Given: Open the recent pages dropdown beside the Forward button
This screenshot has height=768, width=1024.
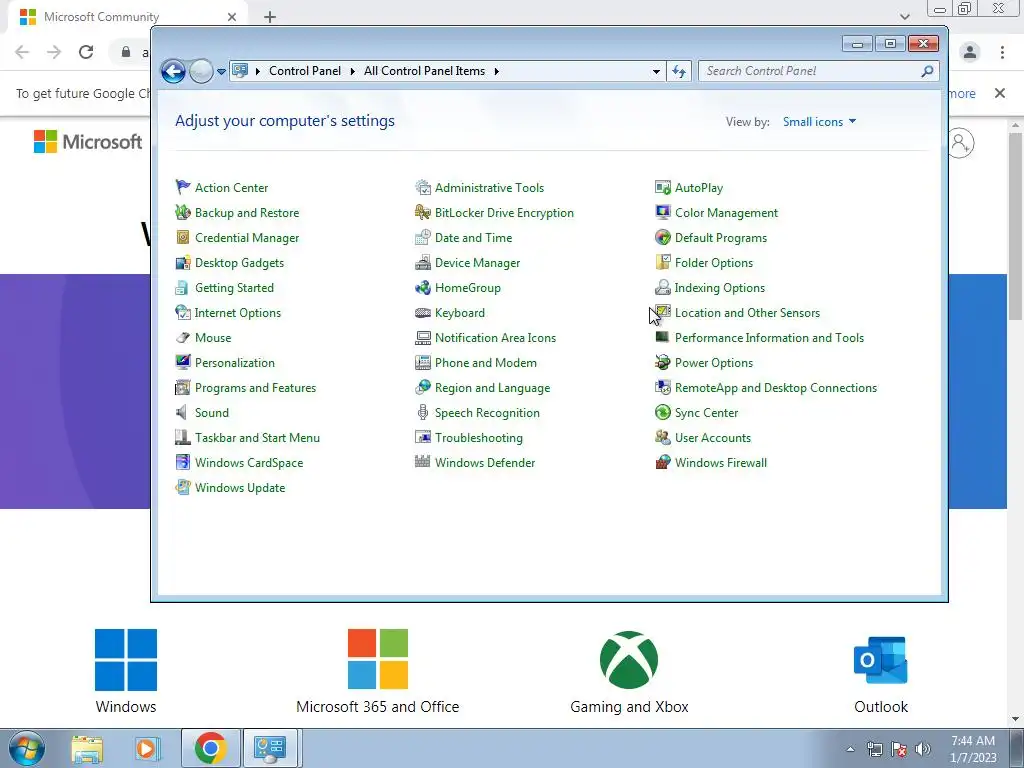Looking at the screenshot, I should tap(221, 71).
